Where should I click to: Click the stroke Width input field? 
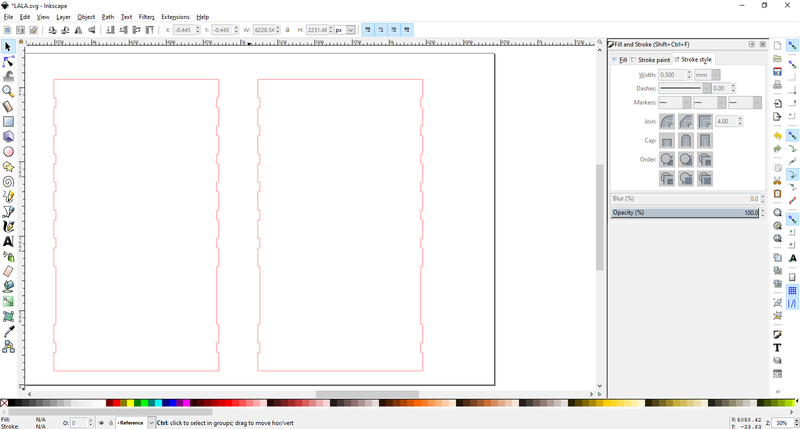click(x=672, y=75)
